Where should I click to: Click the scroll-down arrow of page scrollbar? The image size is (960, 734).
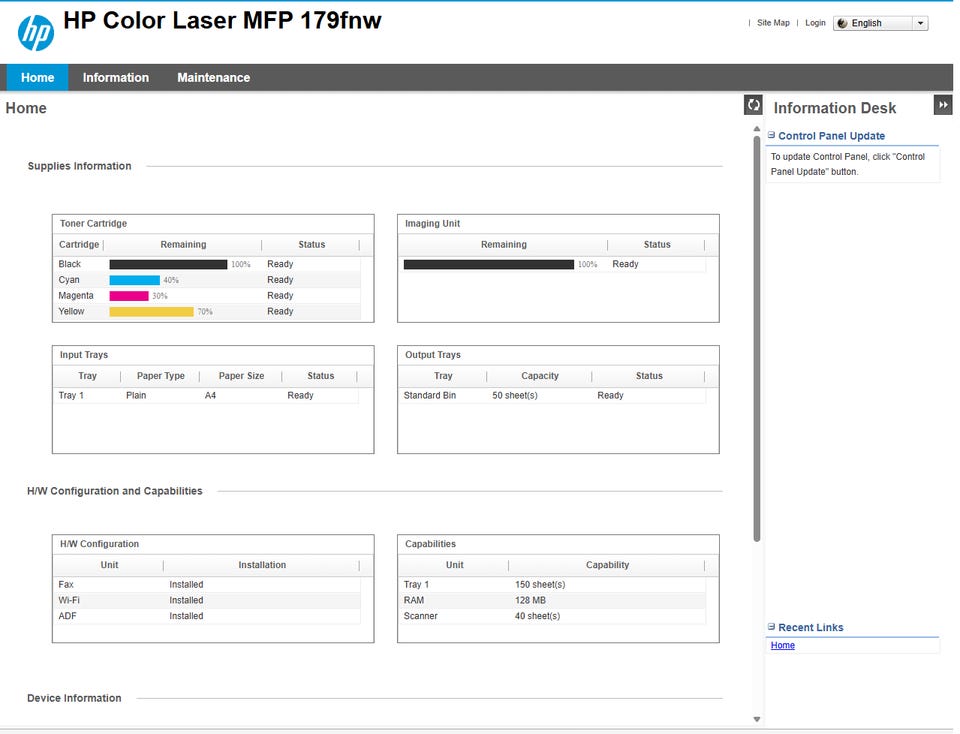[757, 719]
